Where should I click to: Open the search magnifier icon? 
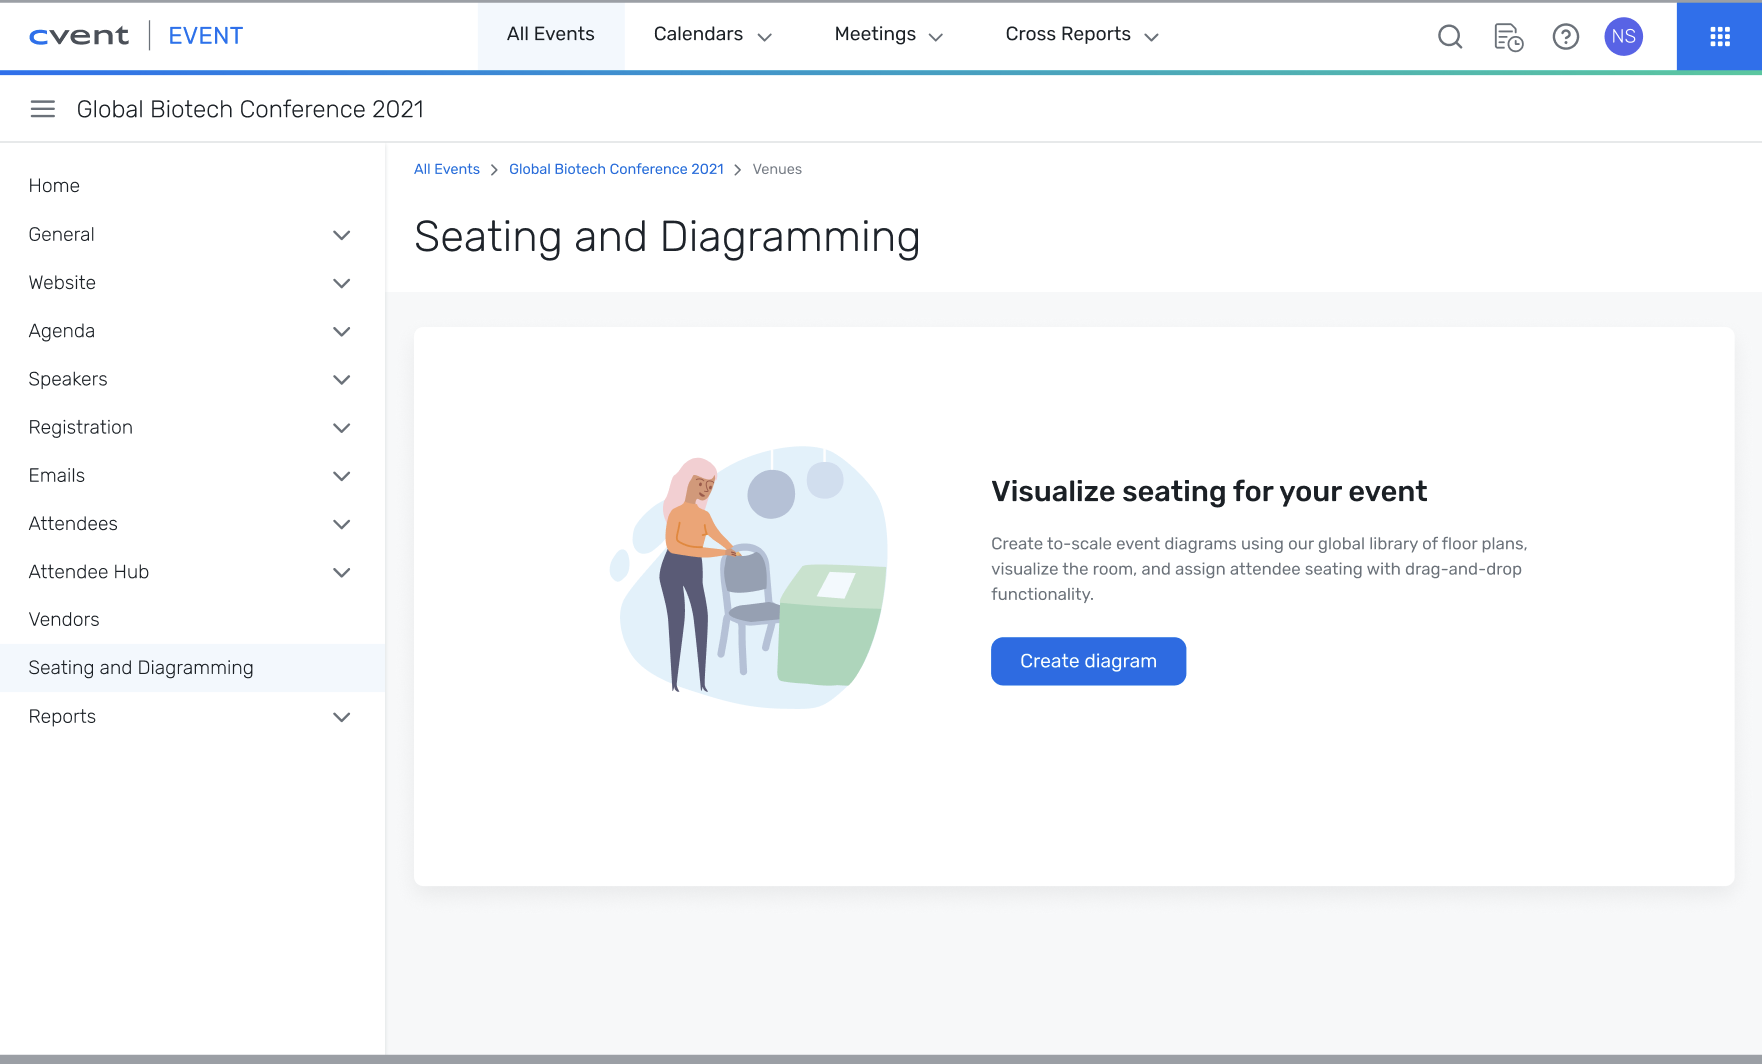click(x=1450, y=37)
